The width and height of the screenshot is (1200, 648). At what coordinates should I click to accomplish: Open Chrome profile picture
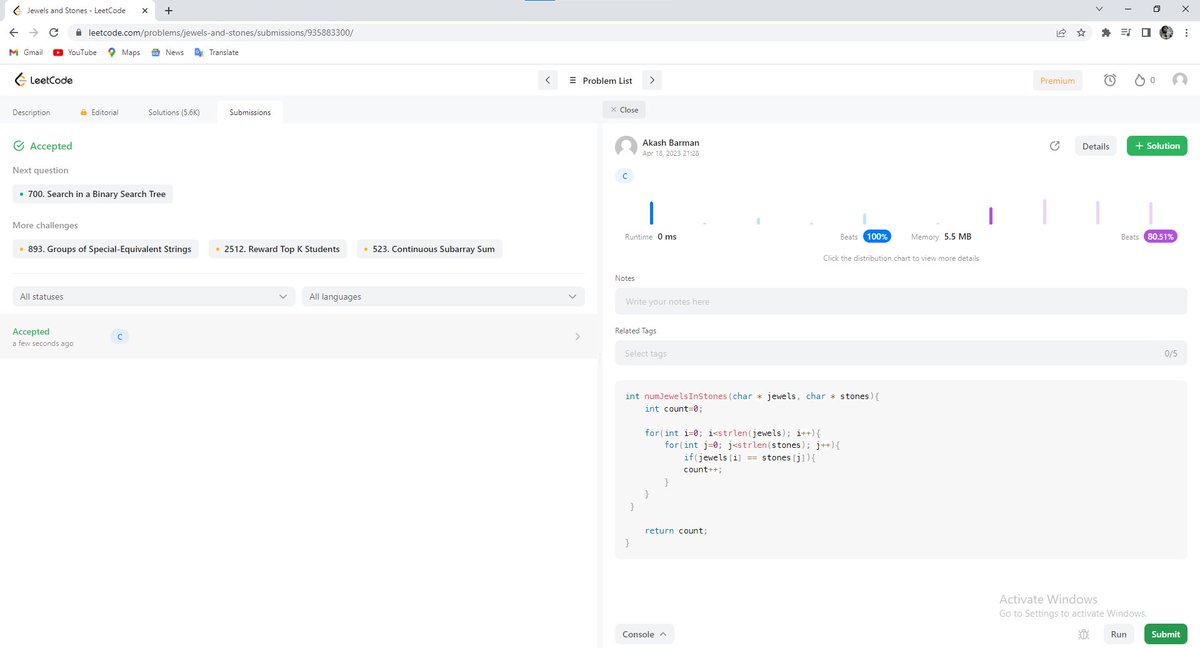pyautogui.click(x=1166, y=32)
